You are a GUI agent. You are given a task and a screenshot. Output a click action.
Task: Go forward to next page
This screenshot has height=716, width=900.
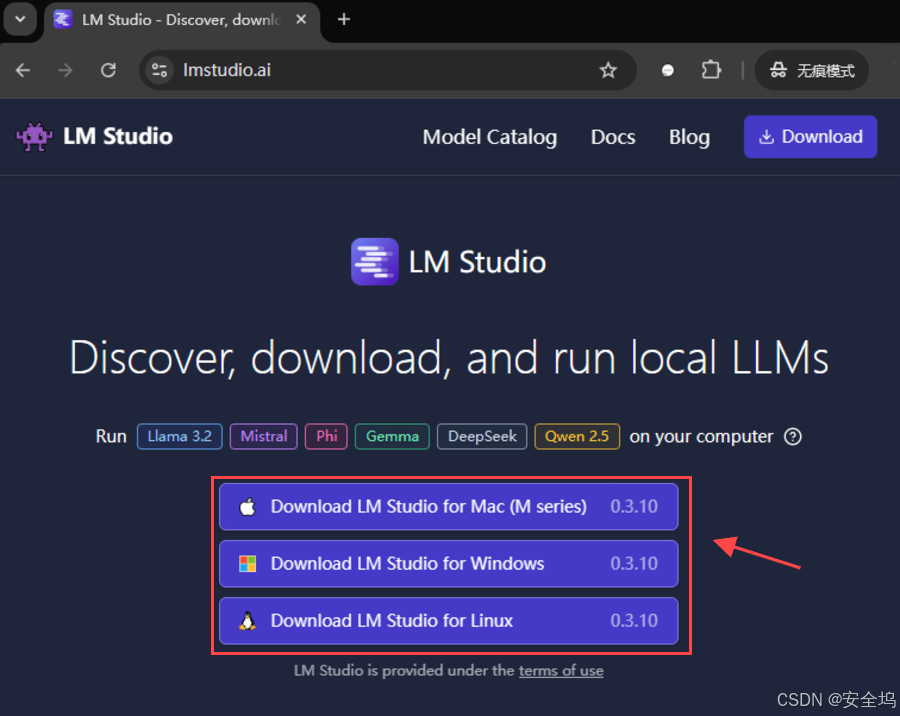65,70
